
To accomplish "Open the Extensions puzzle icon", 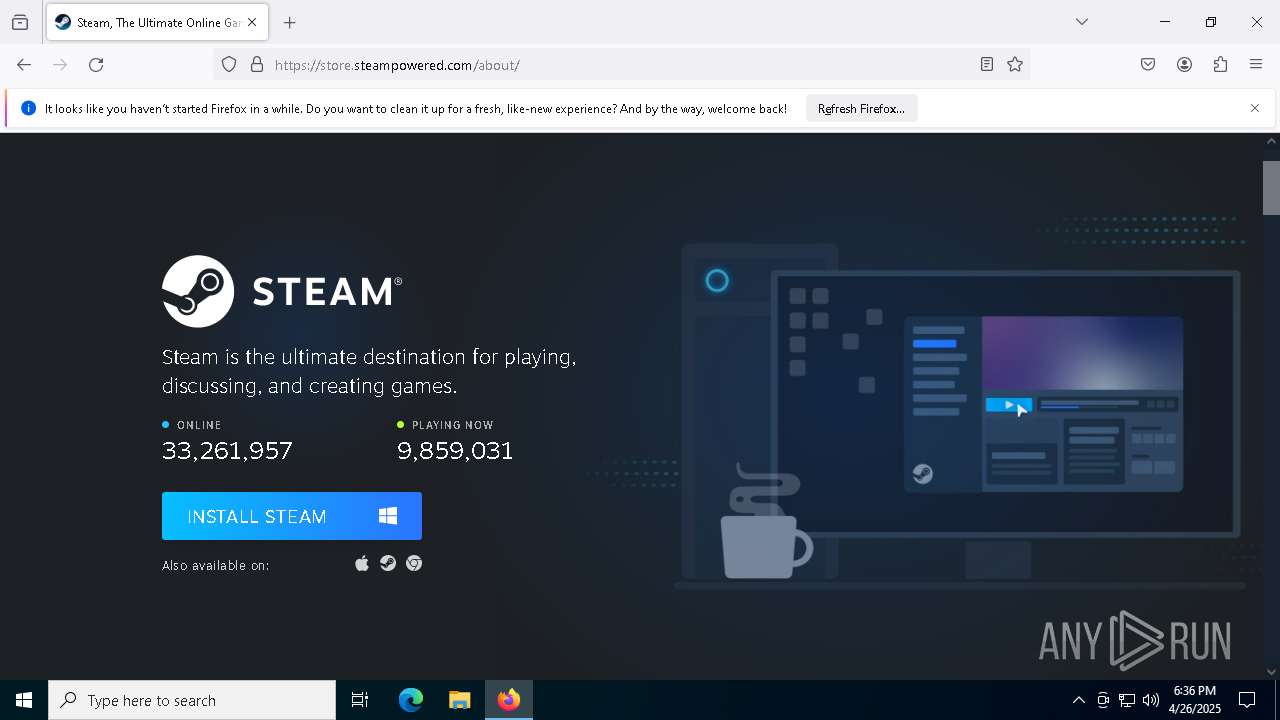I will click(x=1220, y=65).
